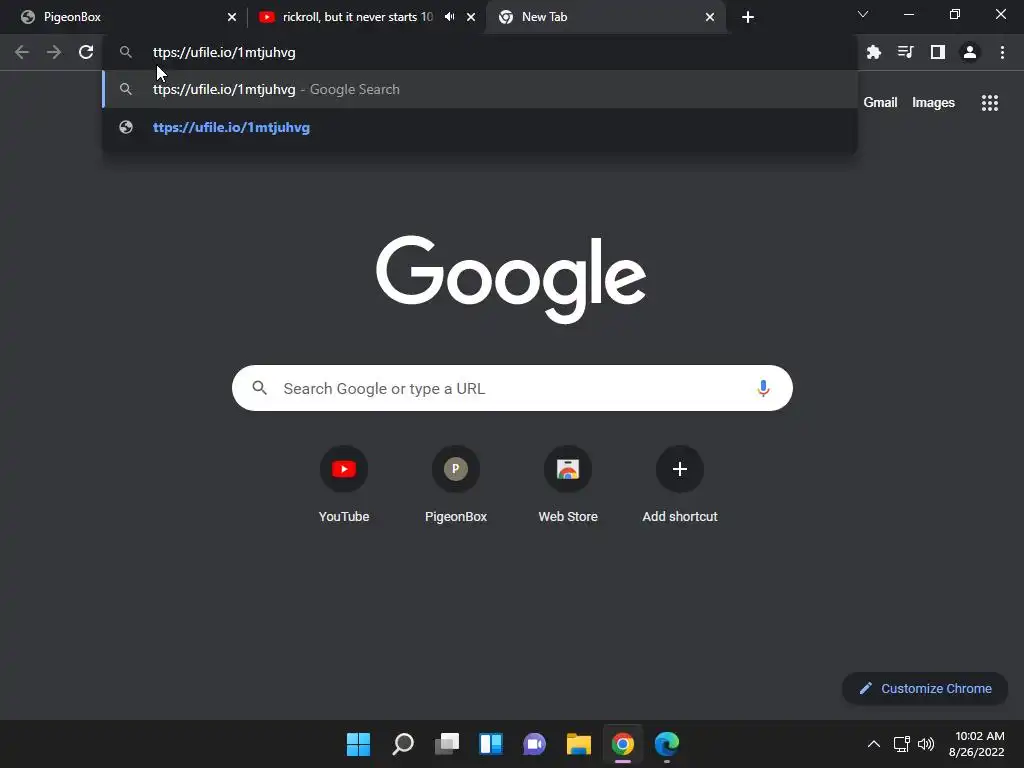Select the Google Search suggestion row

click(x=480, y=89)
